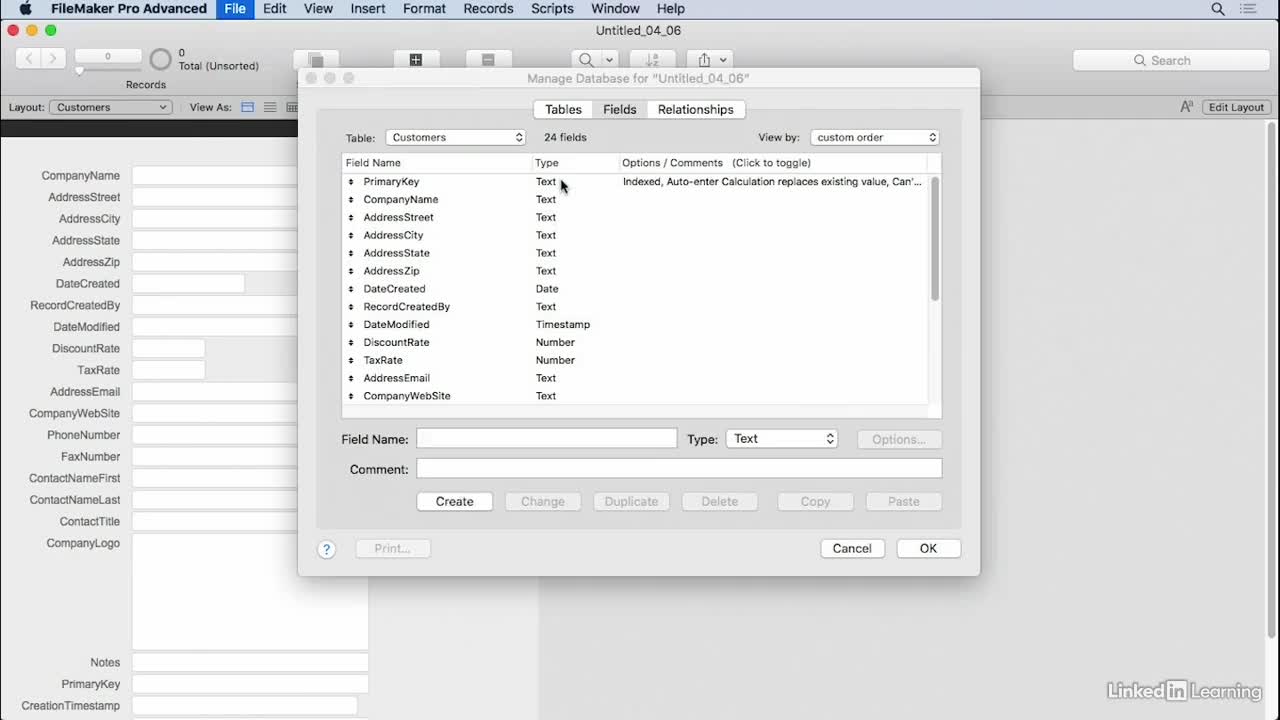
Task: Open the Records menu
Action: coord(488,9)
